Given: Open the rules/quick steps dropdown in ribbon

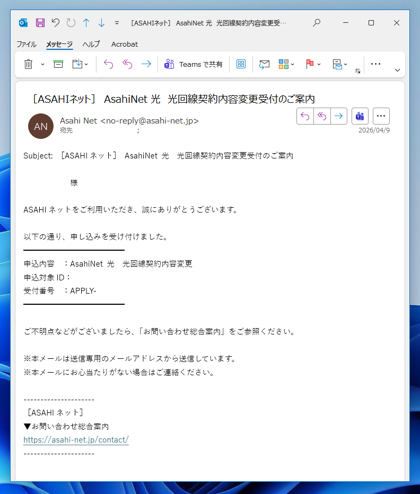Looking at the screenshot, I should 340,64.
